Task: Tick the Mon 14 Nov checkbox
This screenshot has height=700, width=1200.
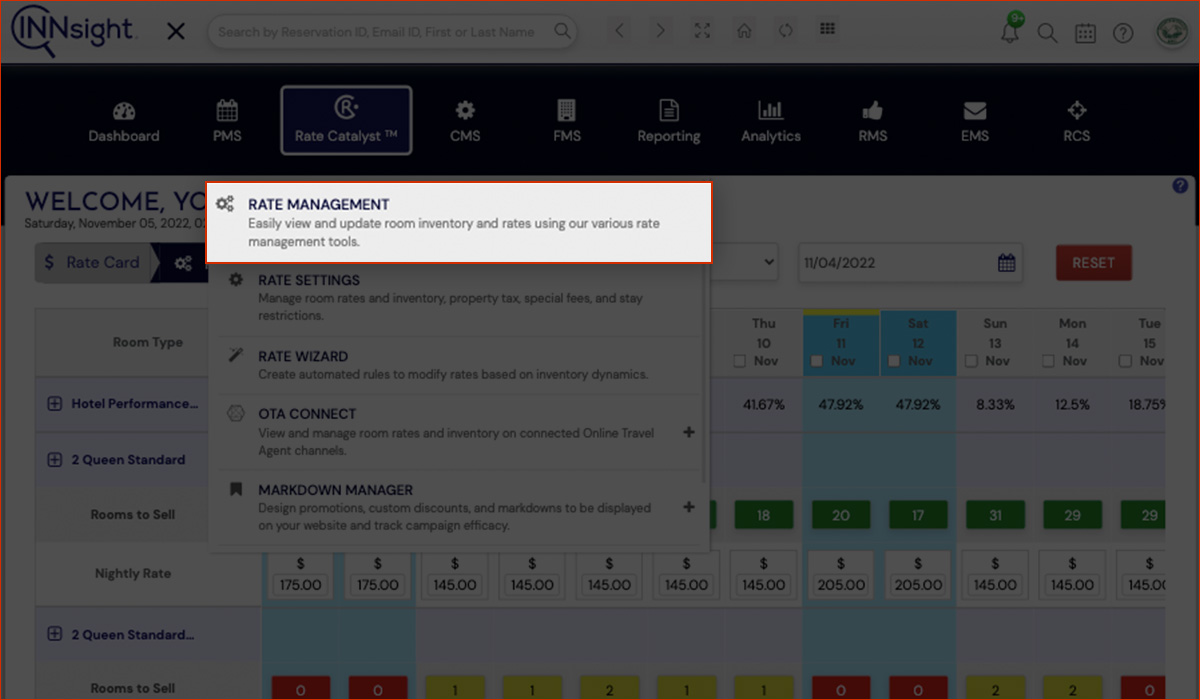Action: click(1048, 361)
